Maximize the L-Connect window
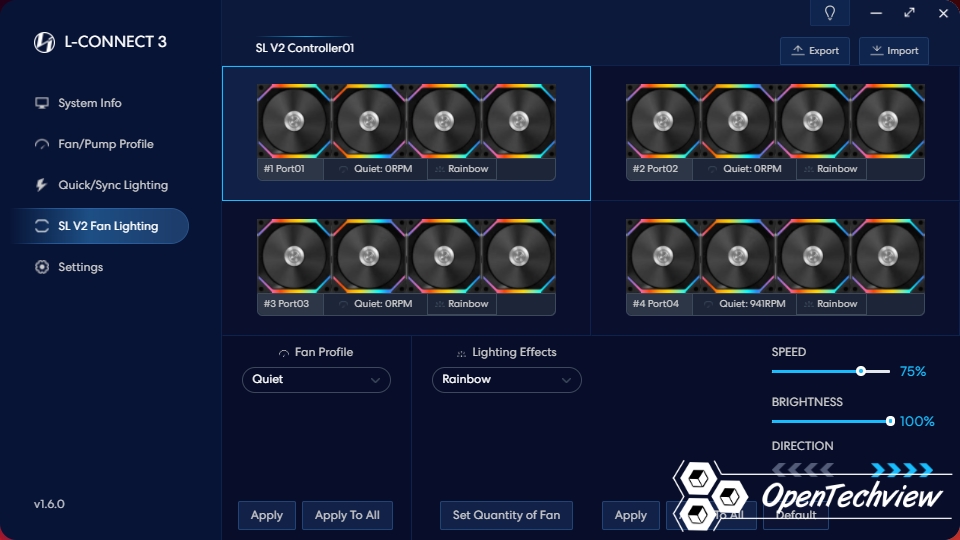The image size is (960, 540). tap(909, 13)
